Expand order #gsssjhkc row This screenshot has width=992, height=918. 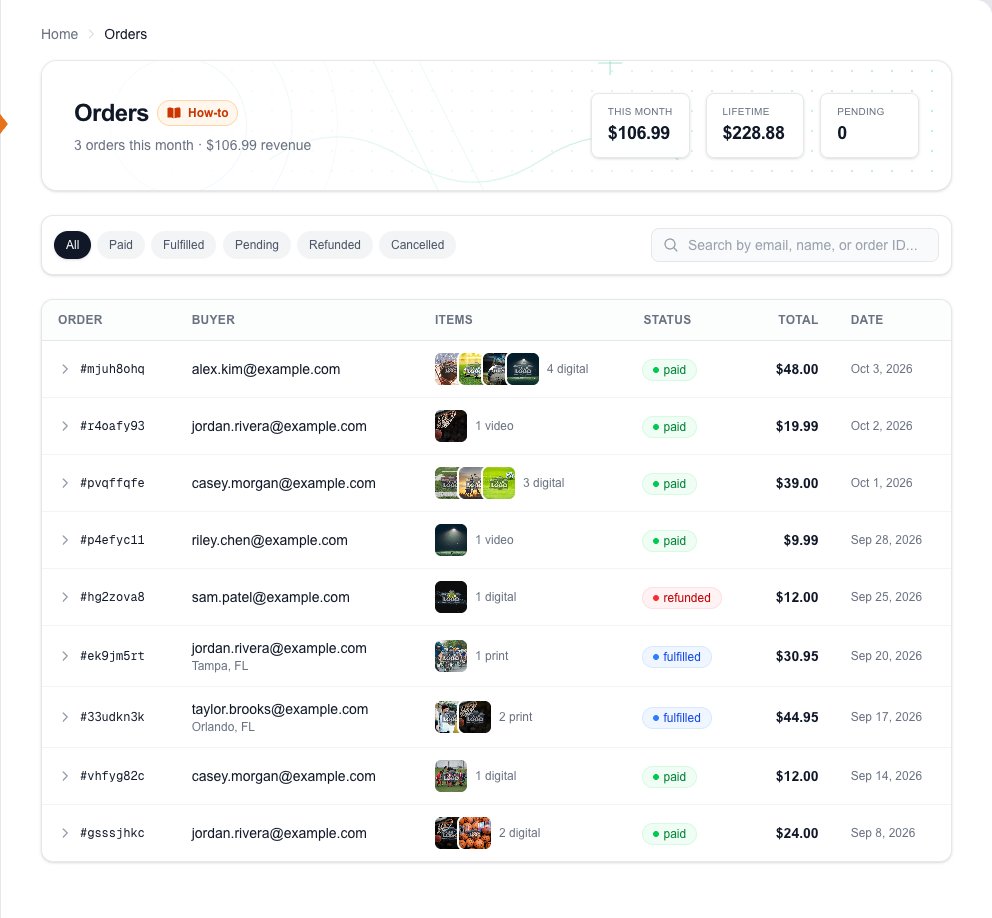coord(65,833)
